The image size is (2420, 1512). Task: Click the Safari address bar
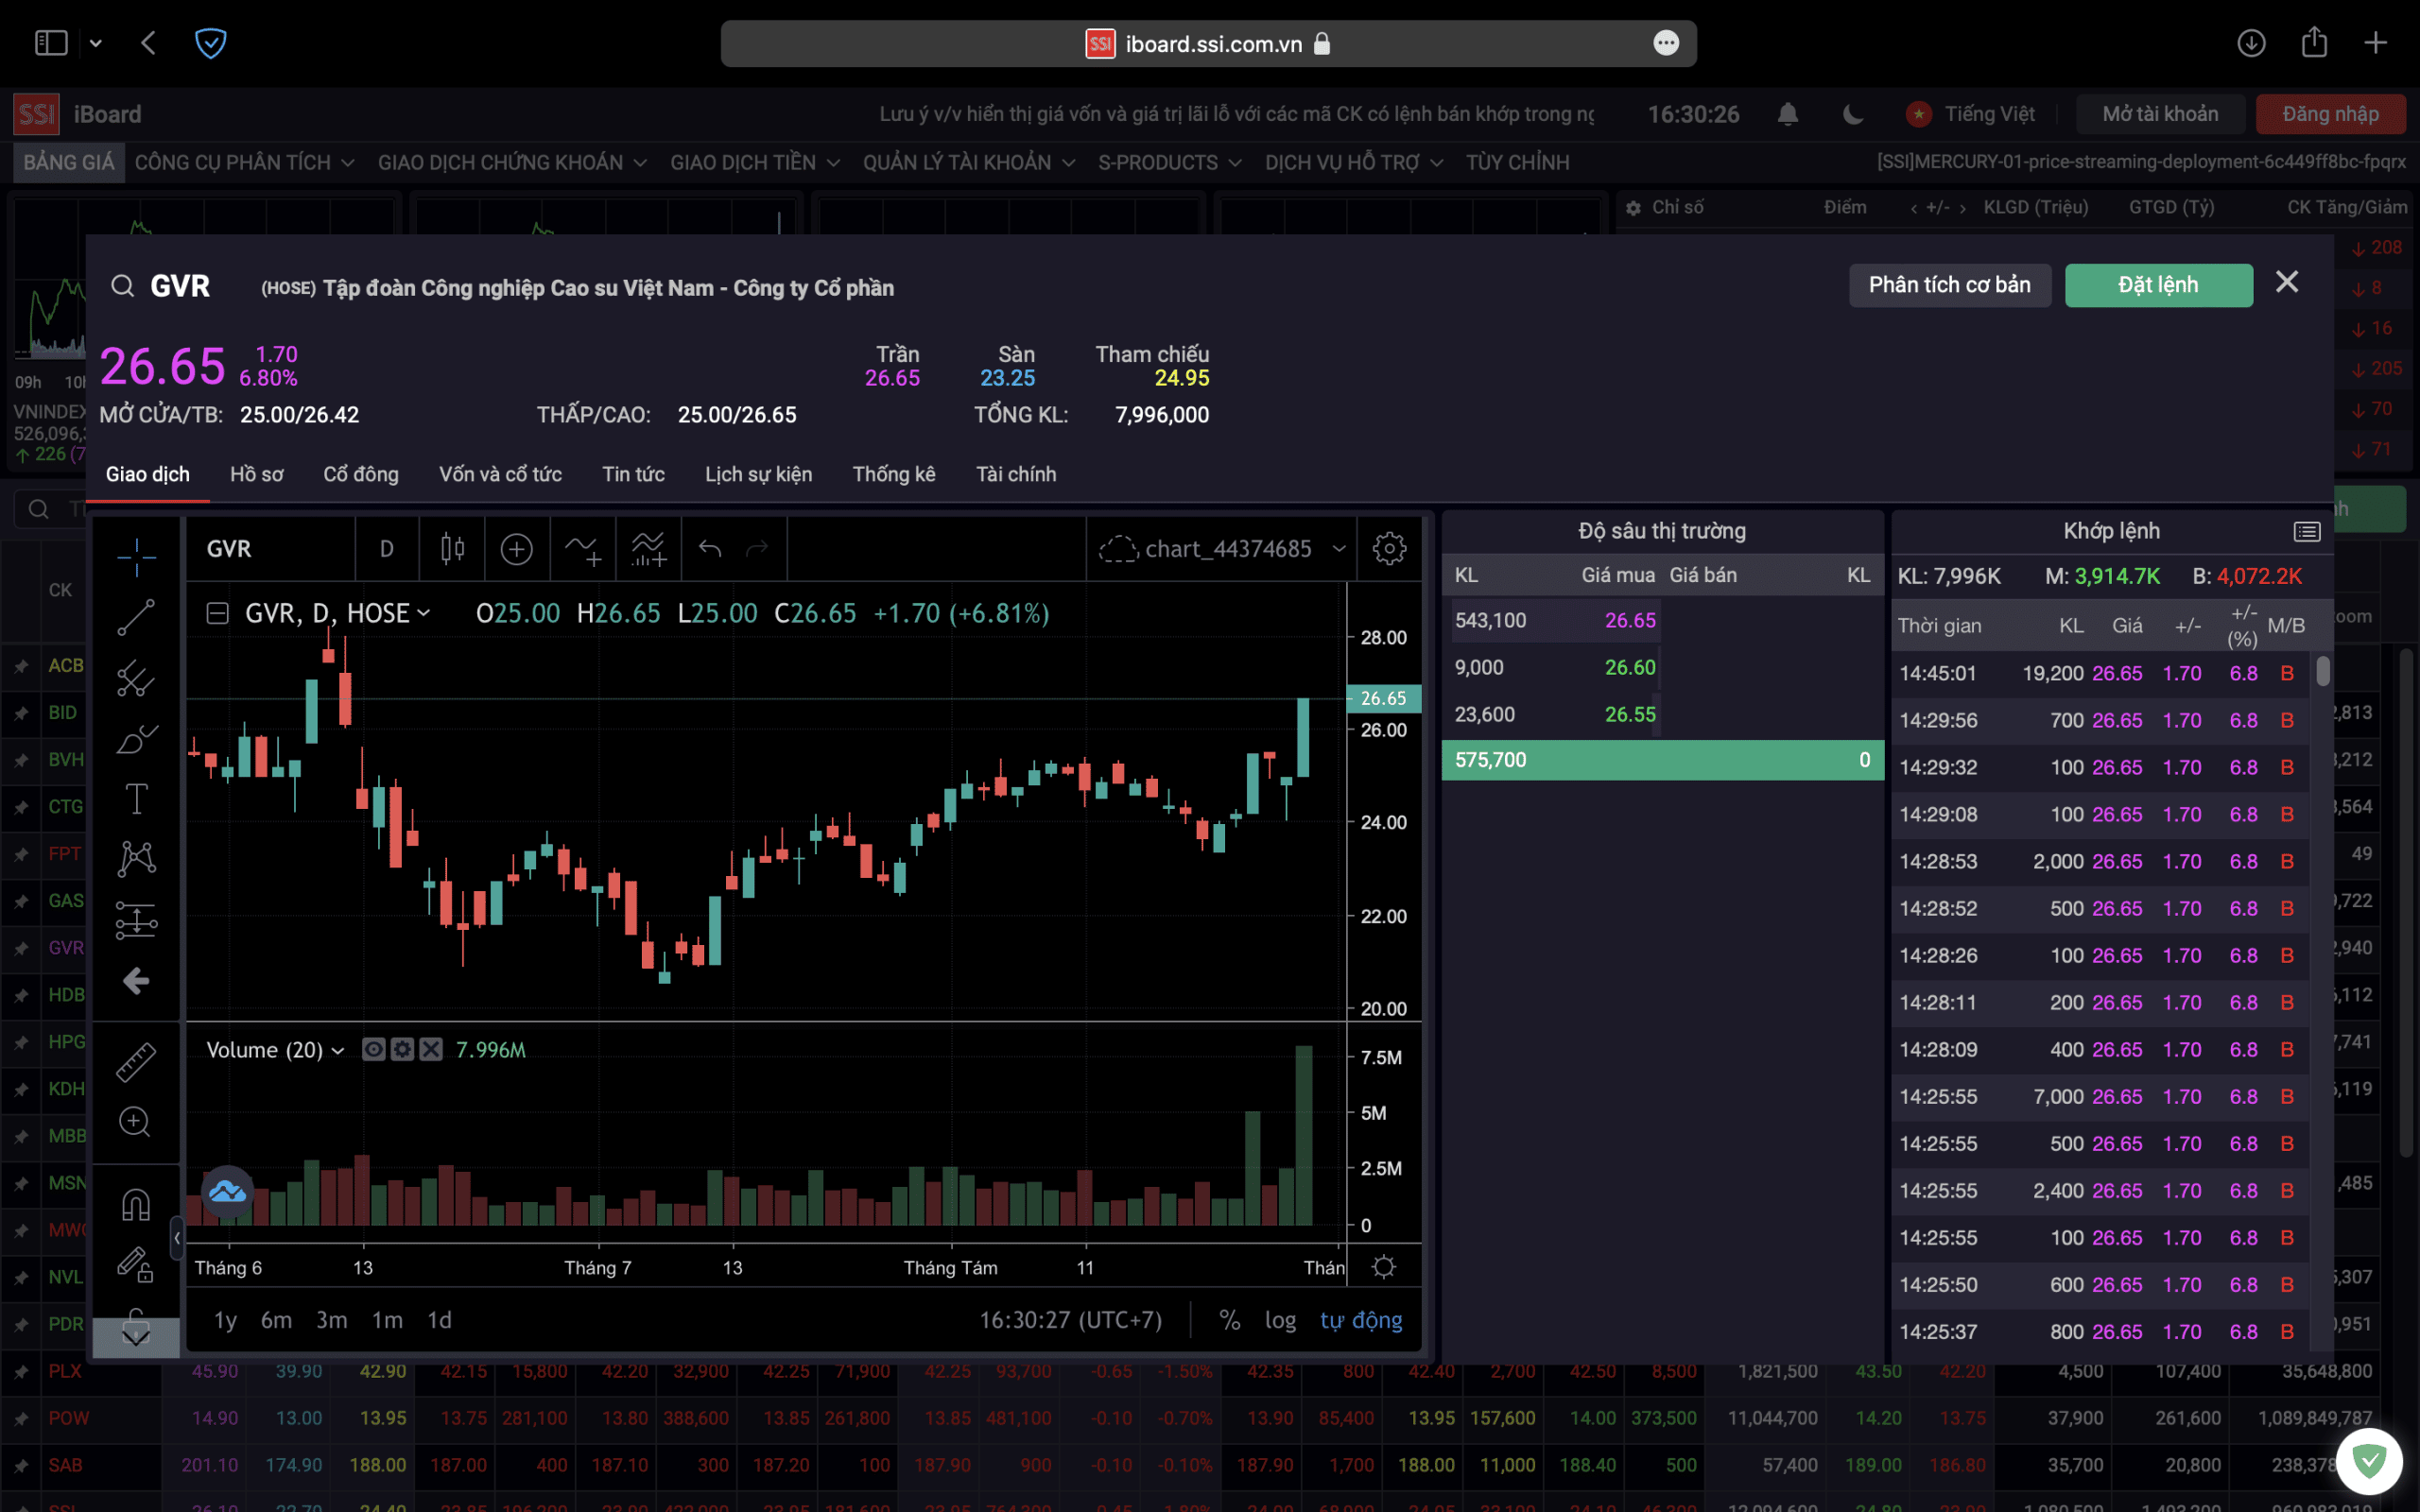tap(1208, 43)
